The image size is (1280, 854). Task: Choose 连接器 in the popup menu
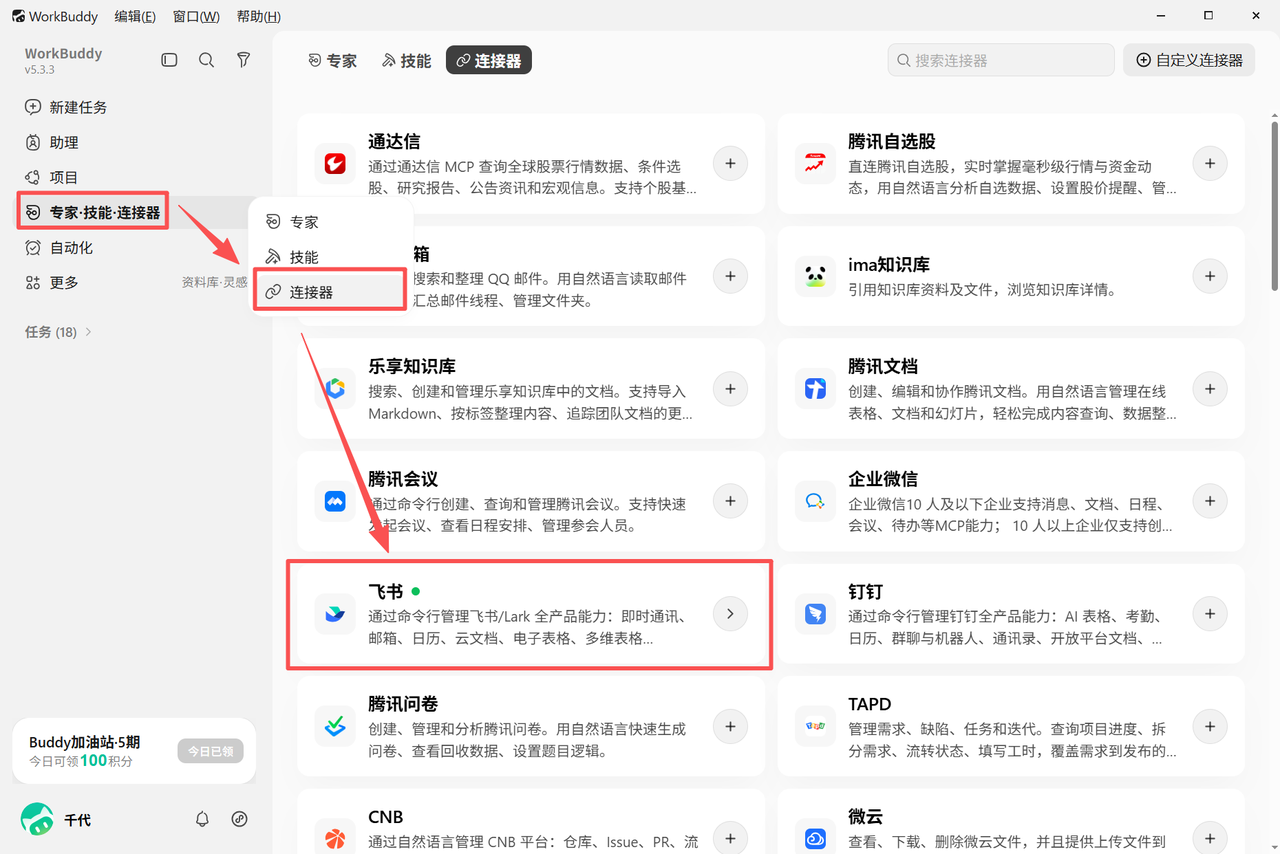[330, 292]
